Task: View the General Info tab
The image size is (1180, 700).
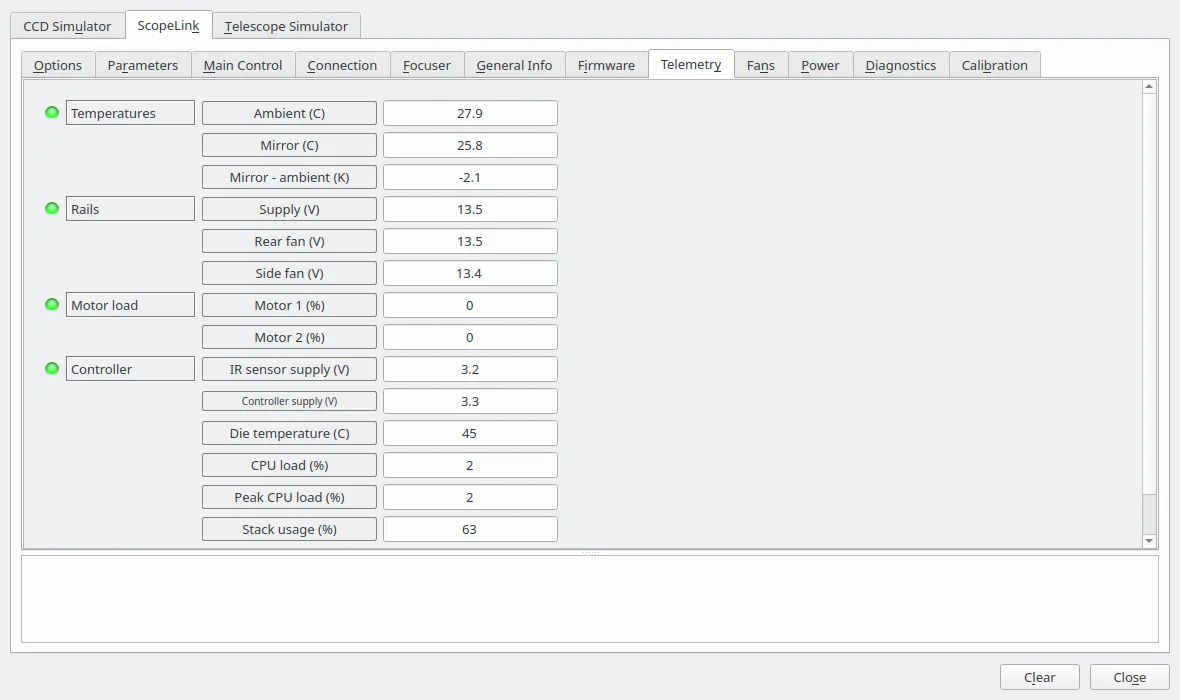Action: pos(514,65)
